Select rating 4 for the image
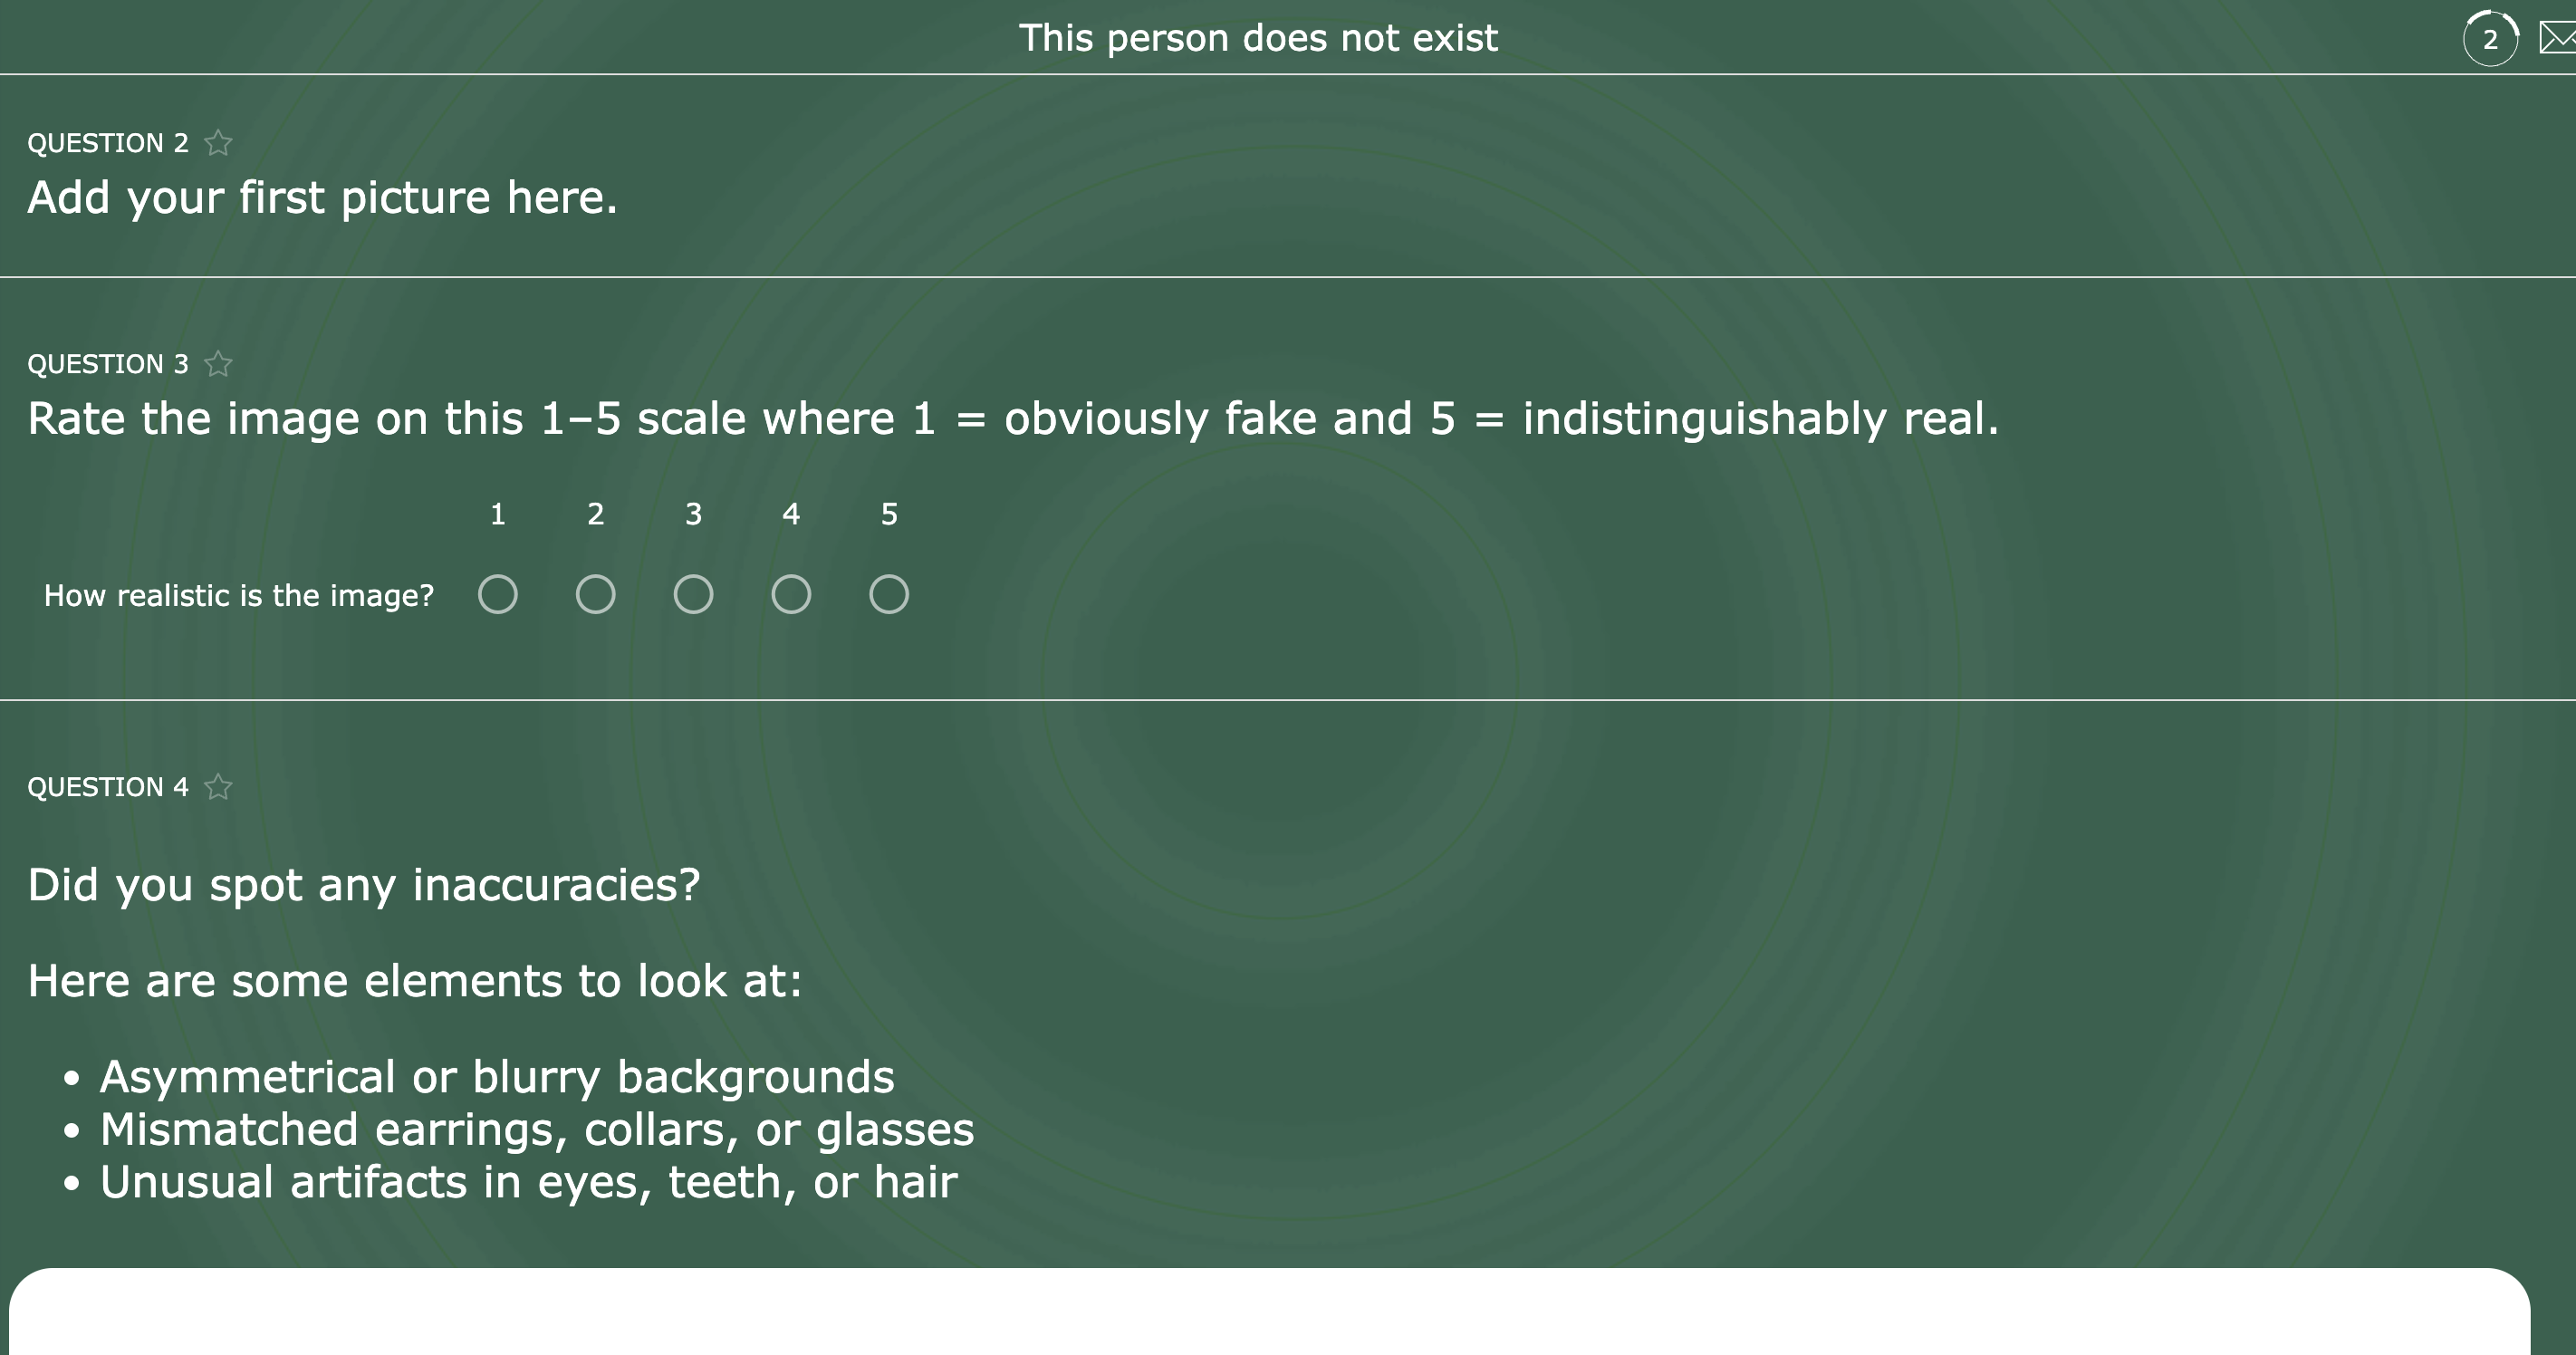This screenshot has width=2576, height=1355. pos(791,594)
